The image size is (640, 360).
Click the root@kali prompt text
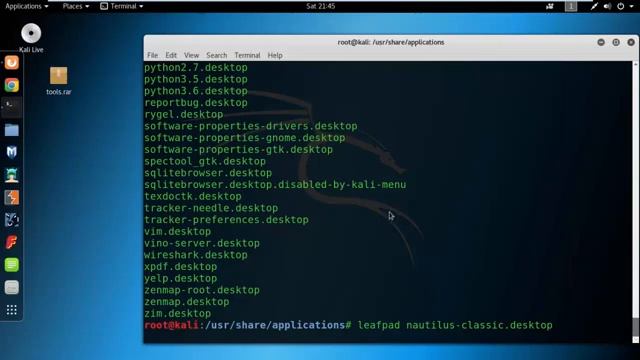171,325
